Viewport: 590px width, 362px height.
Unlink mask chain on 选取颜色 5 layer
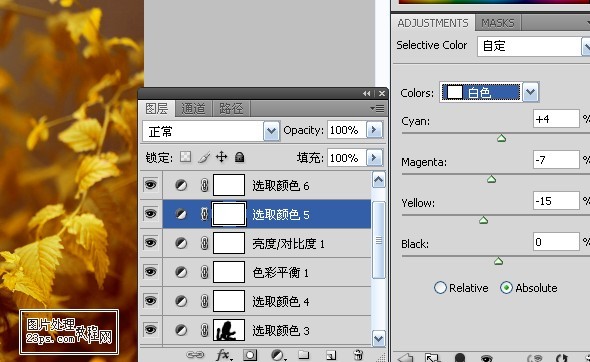click(204, 214)
